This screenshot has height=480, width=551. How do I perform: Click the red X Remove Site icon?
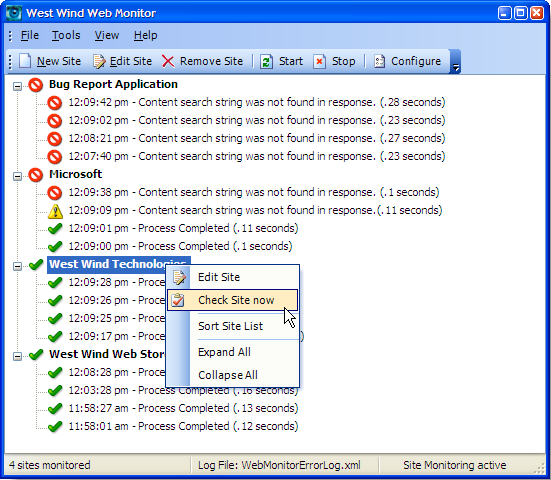click(x=168, y=61)
